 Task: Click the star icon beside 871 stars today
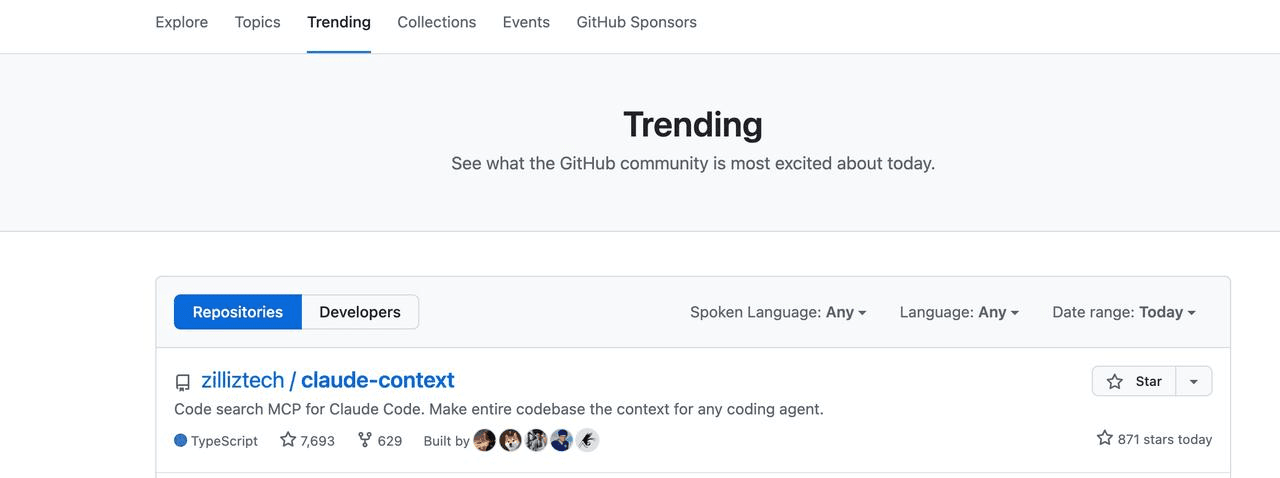(1105, 439)
